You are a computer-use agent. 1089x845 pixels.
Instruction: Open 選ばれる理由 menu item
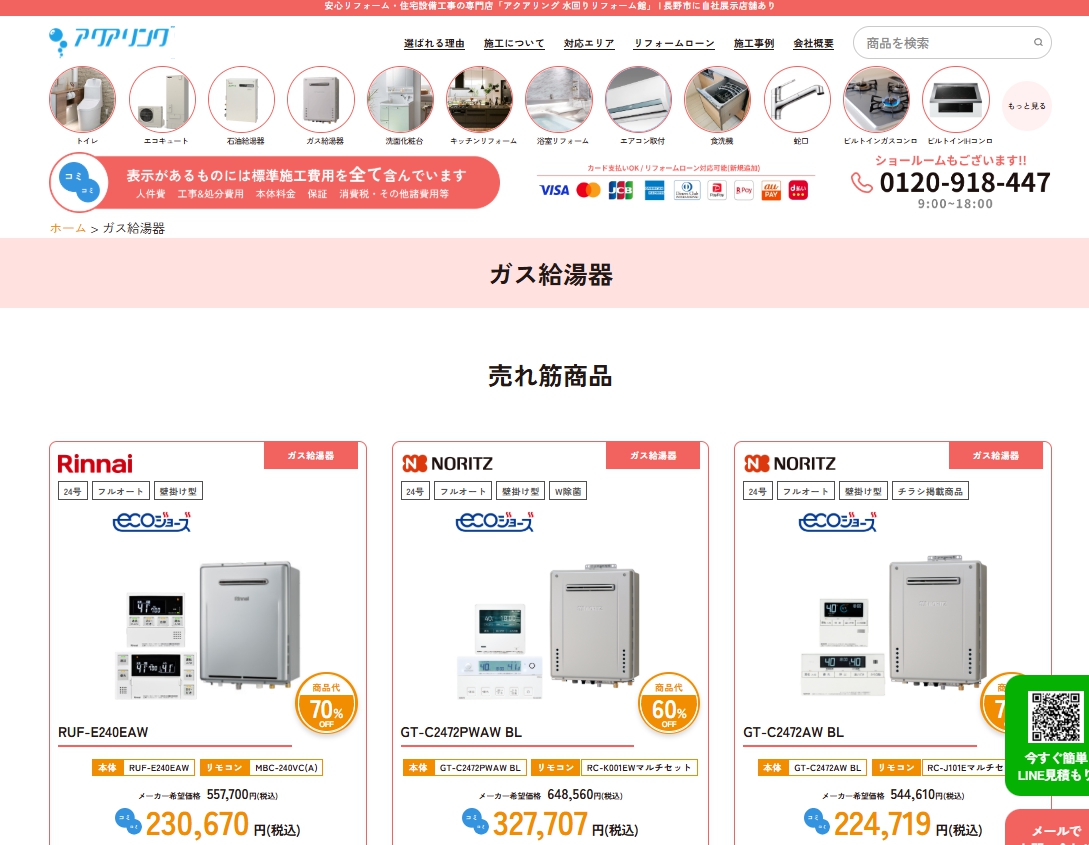434,43
